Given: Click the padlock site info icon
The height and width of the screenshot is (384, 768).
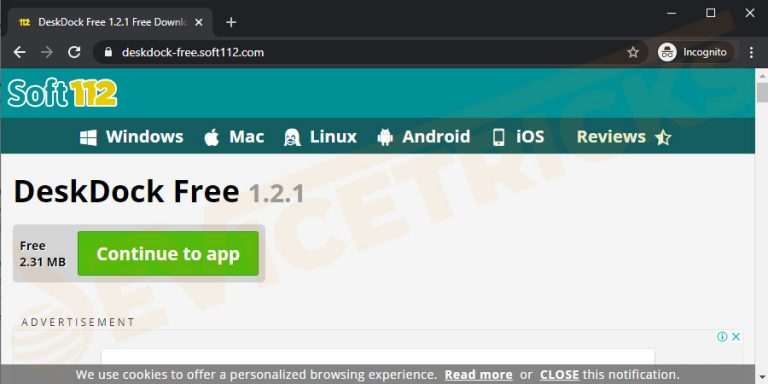Looking at the screenshot, I should click(x=109, y=52).
